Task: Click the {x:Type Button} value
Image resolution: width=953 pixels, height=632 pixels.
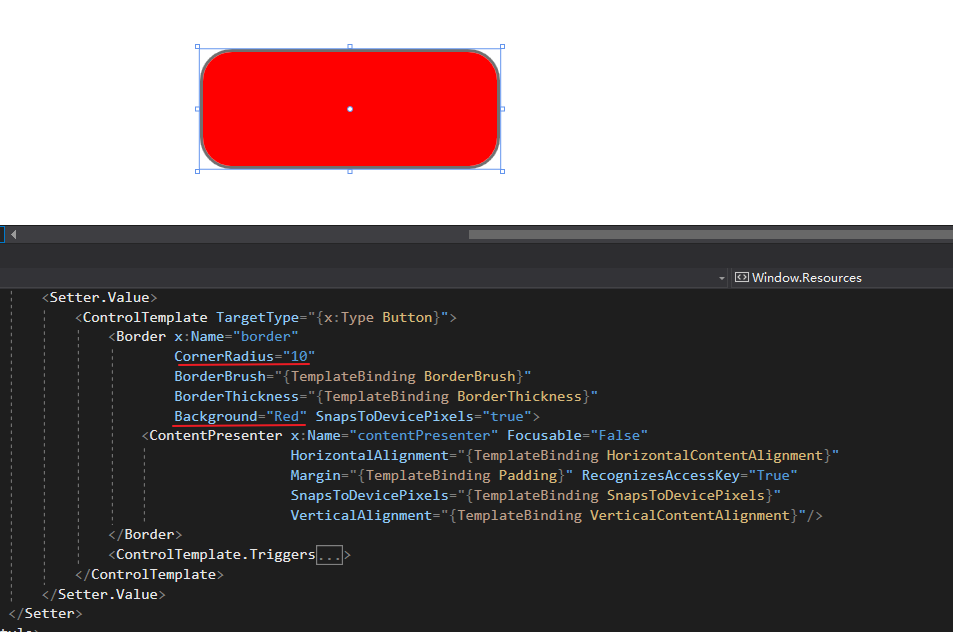Action: (x=377, y=317)
